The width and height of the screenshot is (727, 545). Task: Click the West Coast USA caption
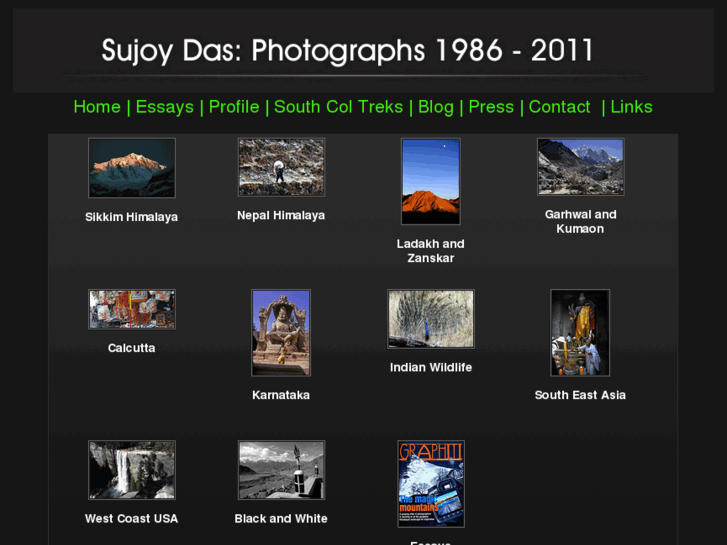point(132,519)
